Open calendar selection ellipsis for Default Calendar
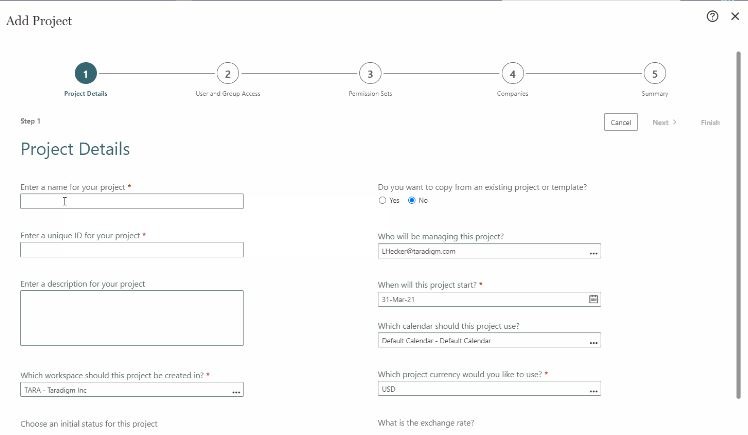 [x=593, y=342]
